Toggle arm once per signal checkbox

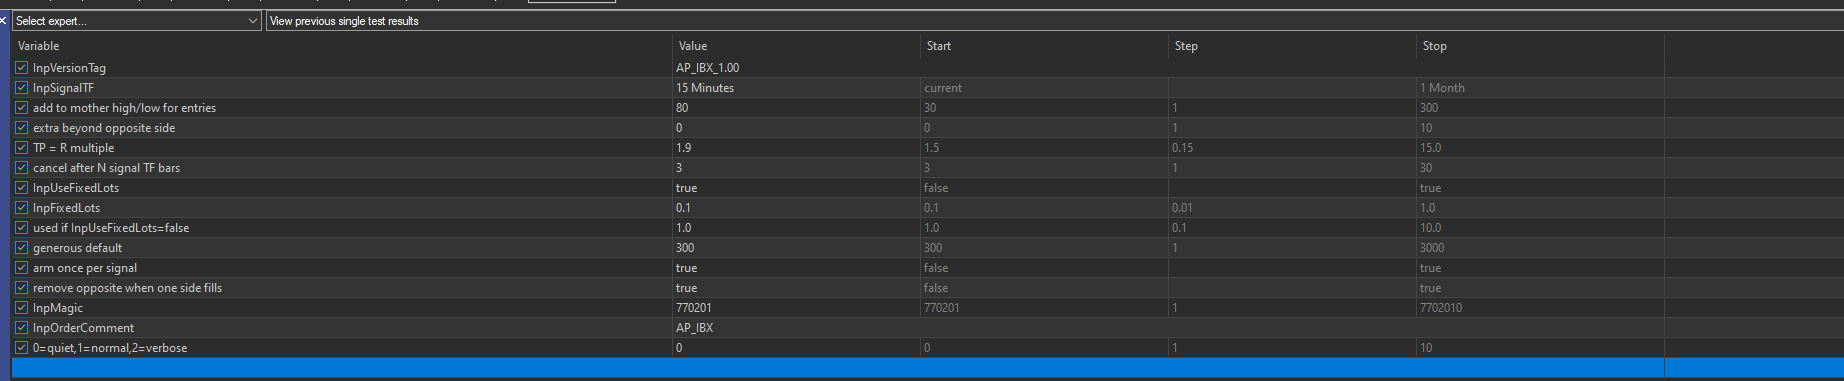[x=22, y=268]
